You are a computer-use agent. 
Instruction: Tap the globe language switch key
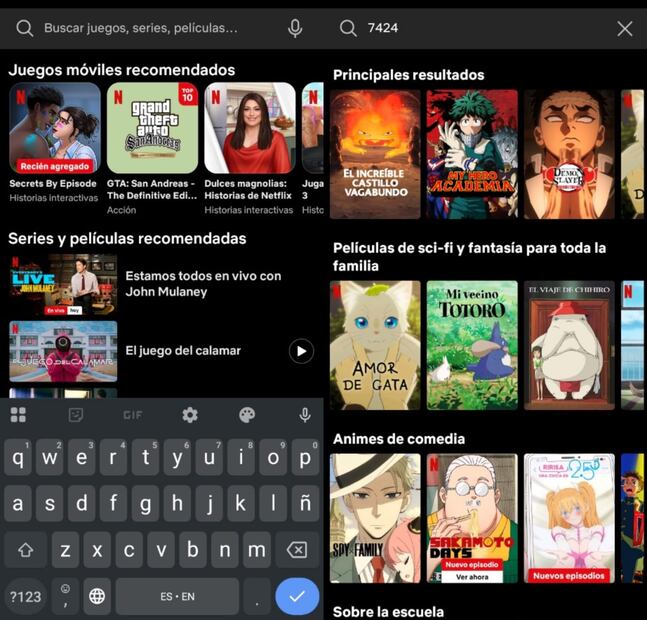point(97,596)
